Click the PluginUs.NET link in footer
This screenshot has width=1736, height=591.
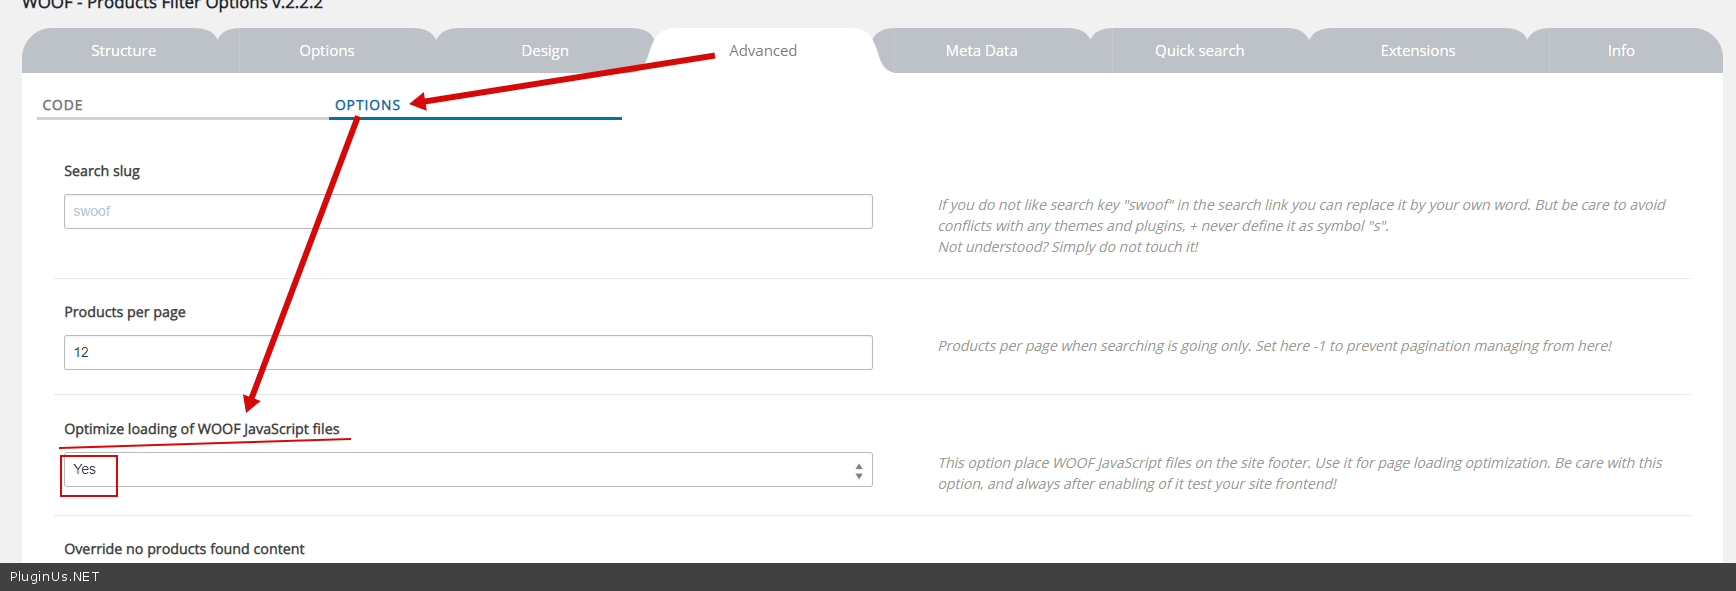coord(55,577)
